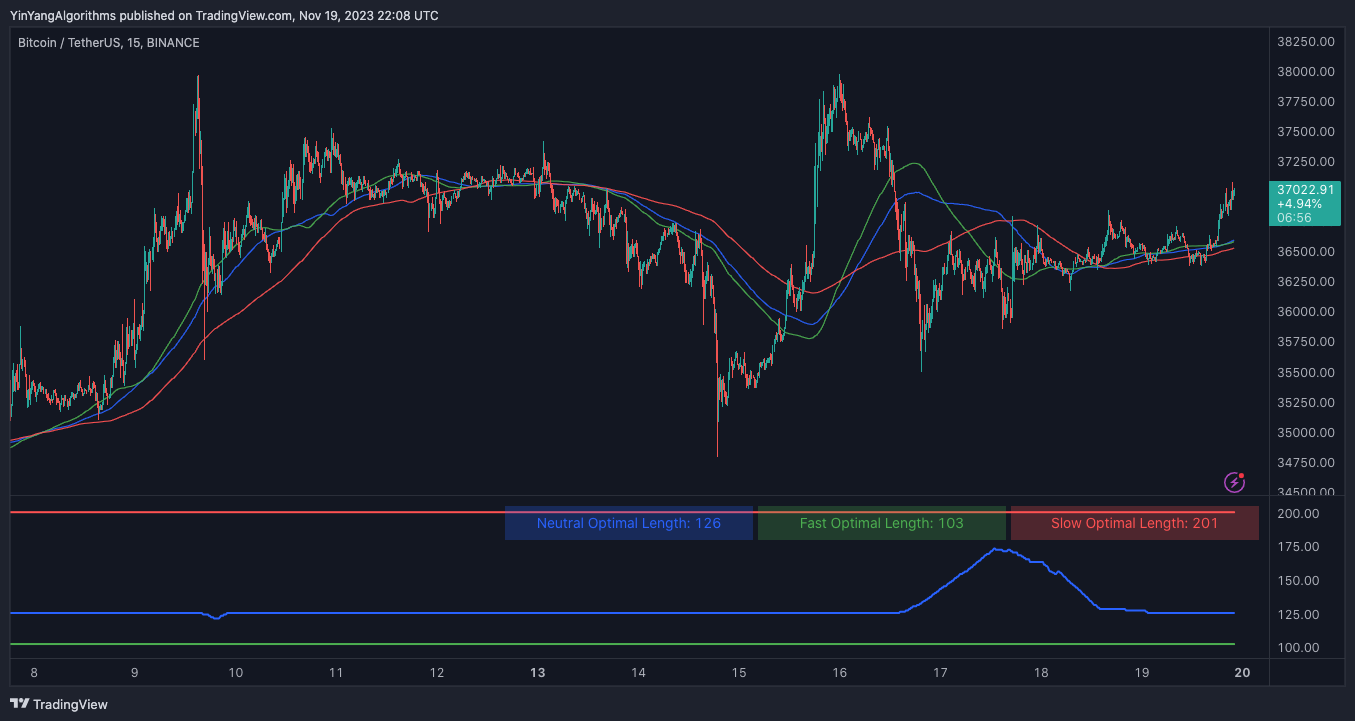
Task: Click indicator axis label 175.00
Action: [x=1298, y=547]
